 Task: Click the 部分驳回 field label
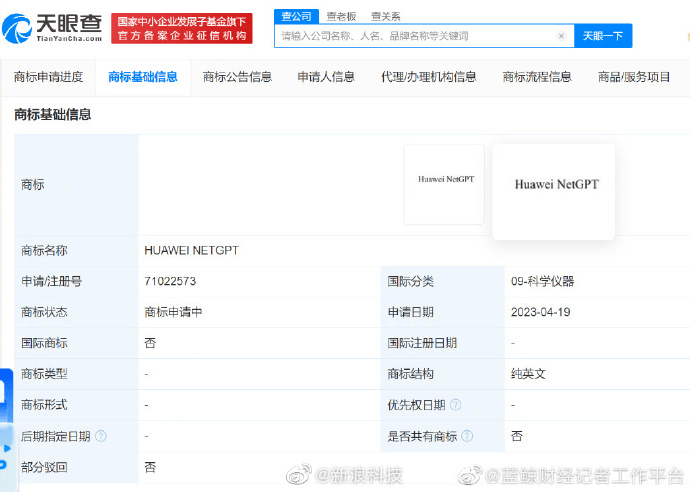click(x=44, y=467)
